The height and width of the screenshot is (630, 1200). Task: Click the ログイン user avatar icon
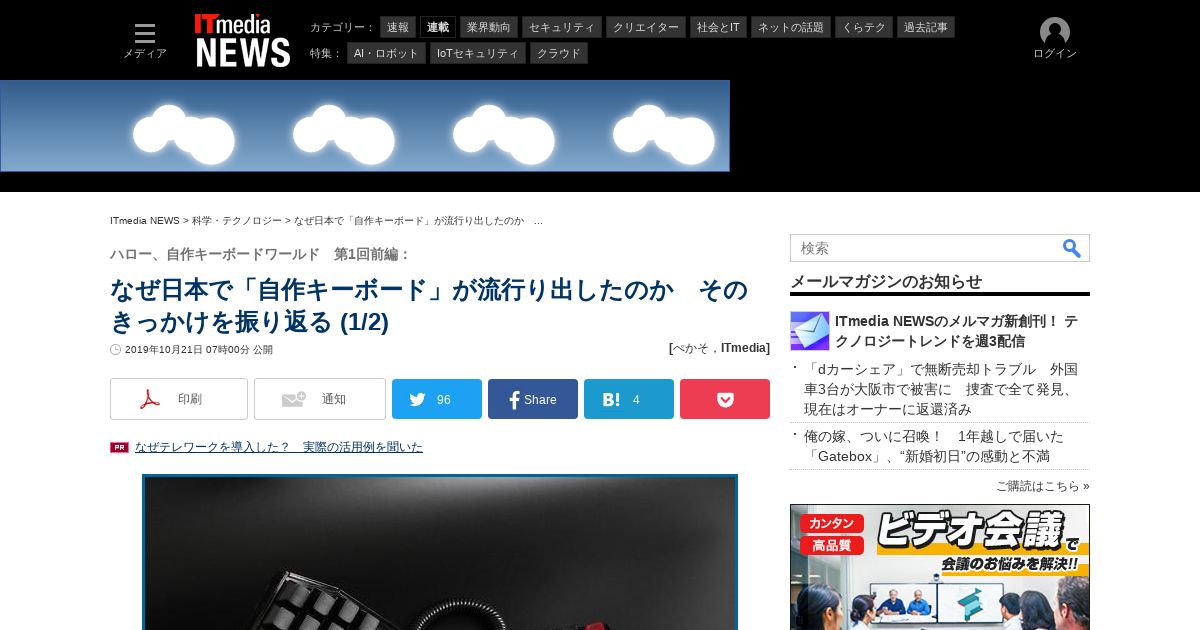tap(1055, 32)
